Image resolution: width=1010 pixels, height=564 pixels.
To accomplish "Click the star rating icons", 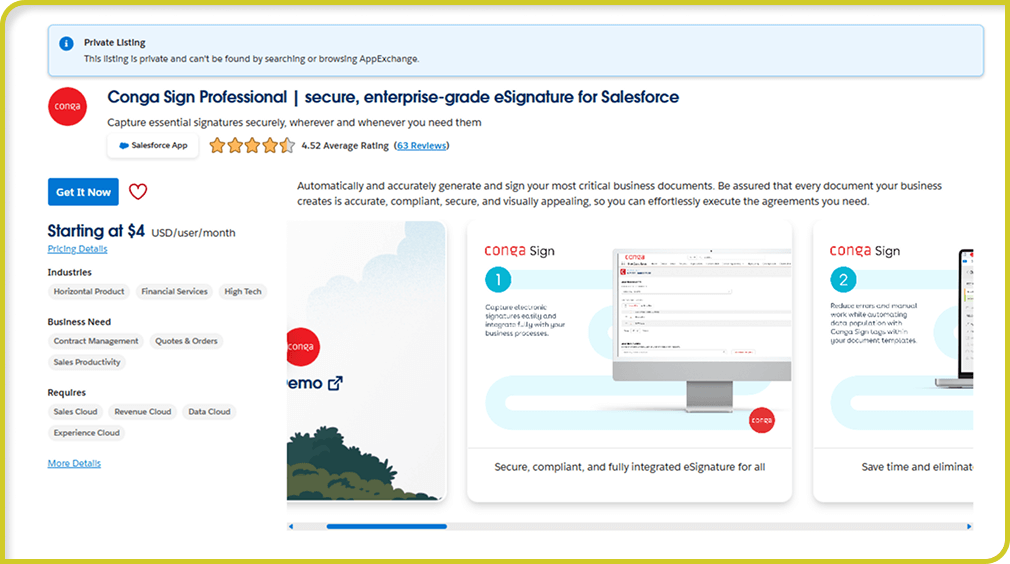I will (251, 145).
